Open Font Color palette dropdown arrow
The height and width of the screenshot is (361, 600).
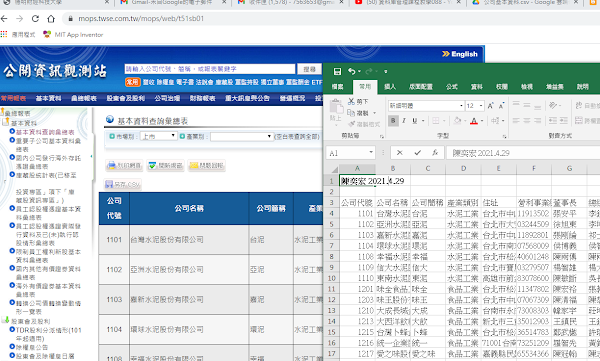[482, 121]
